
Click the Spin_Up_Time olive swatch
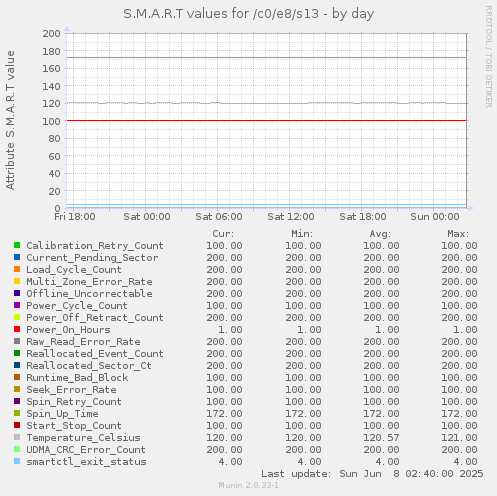pyautogui.click(x=17, y=413)
